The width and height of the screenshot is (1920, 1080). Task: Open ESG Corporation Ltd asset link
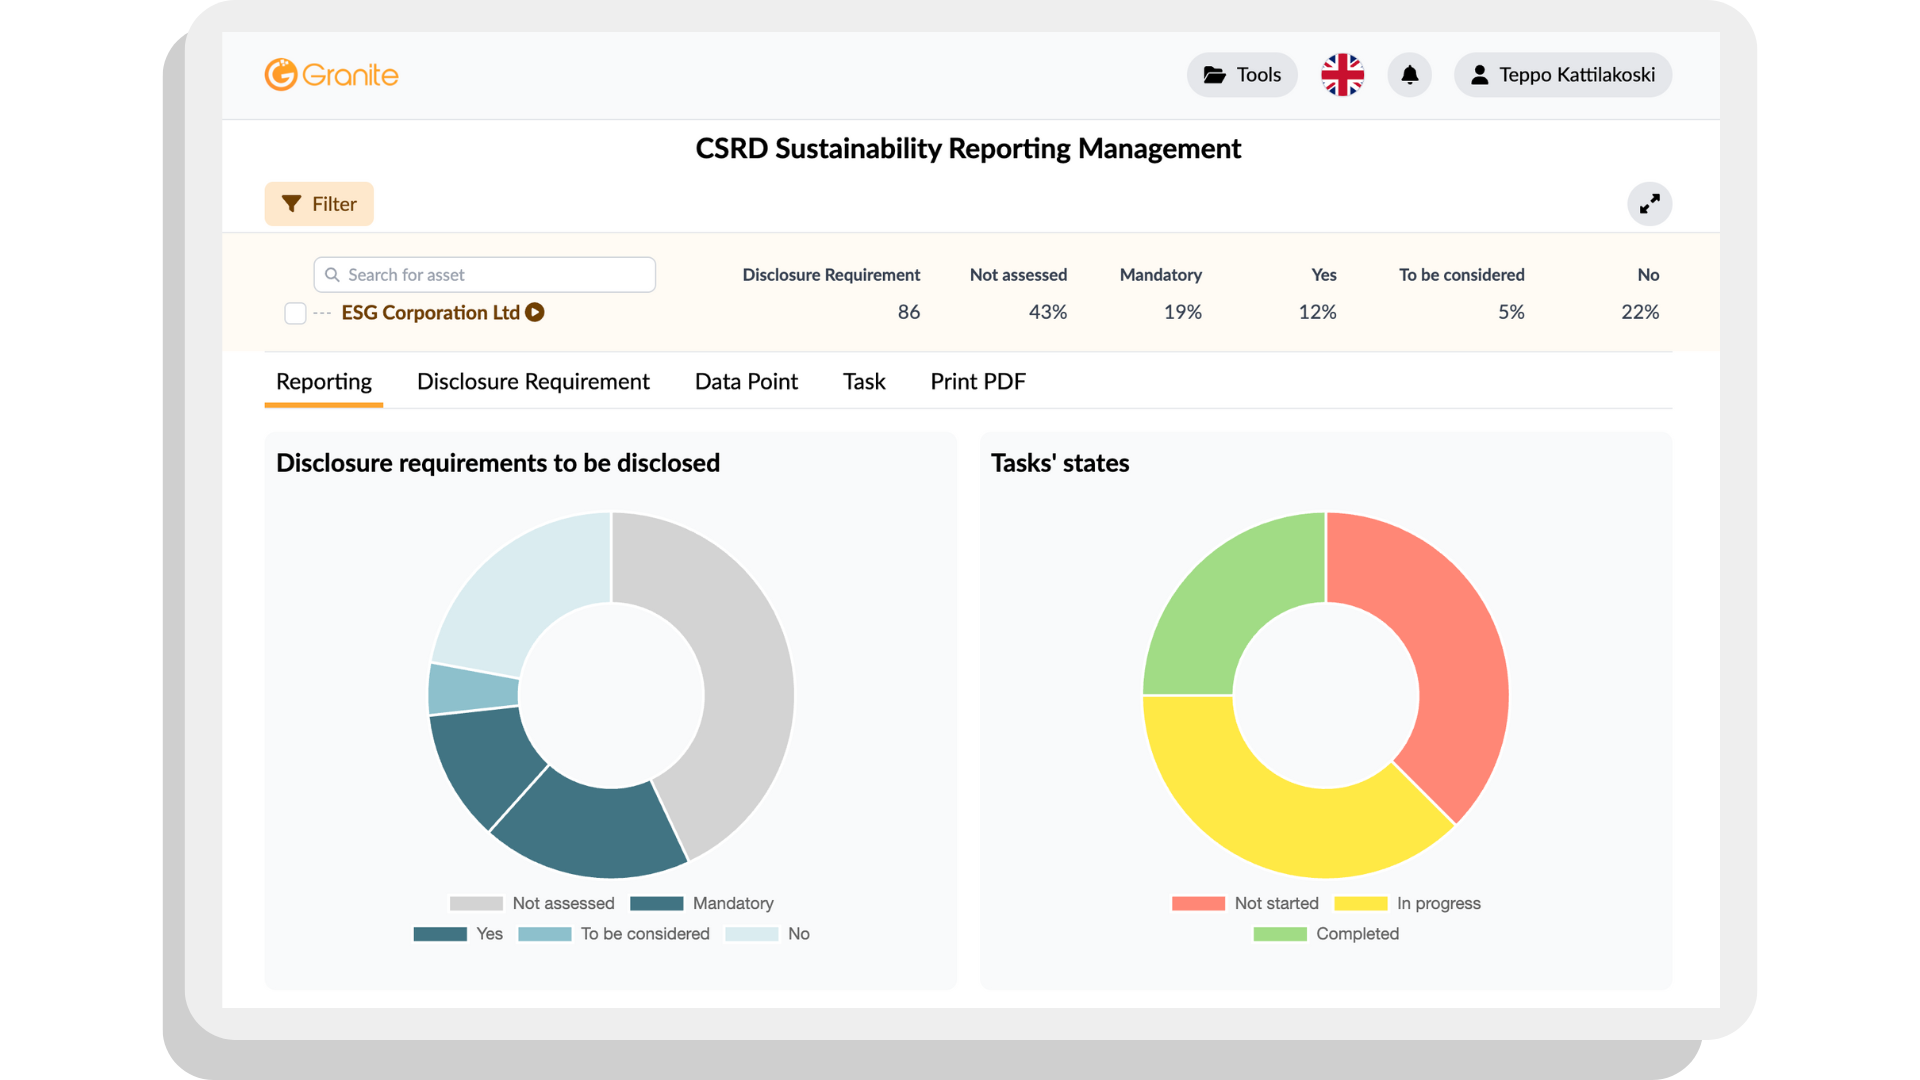(430, 313)
